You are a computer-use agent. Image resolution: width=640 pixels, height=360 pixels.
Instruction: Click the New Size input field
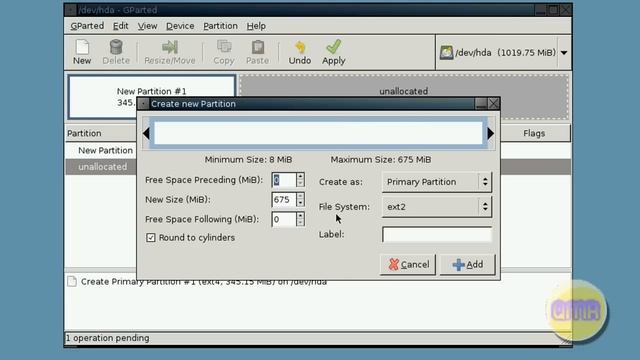[x=284, y=200]
